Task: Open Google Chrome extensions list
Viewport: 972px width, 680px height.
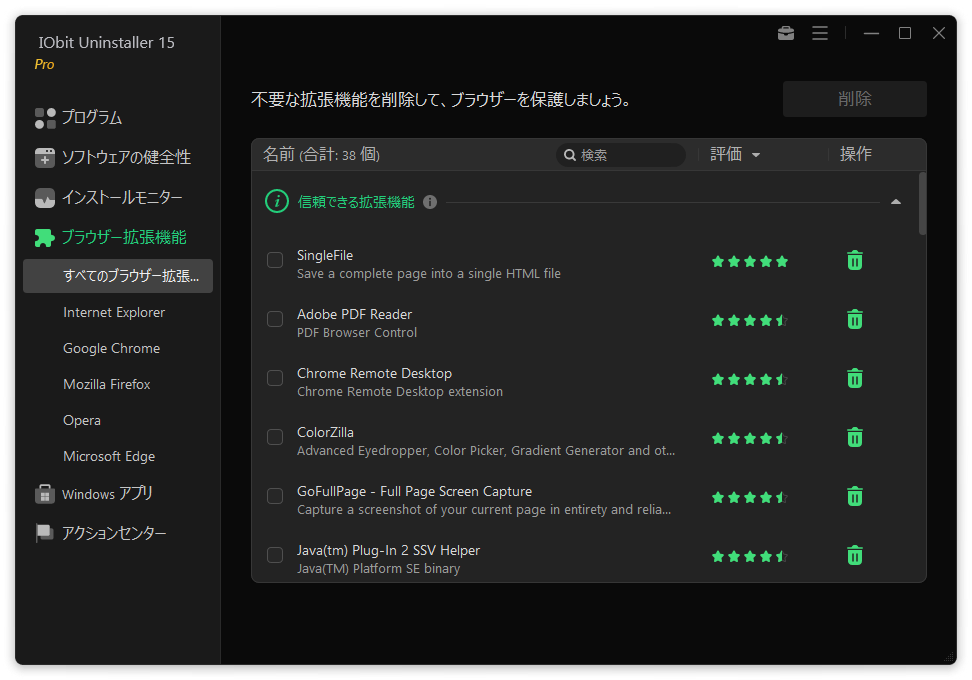Action: pos(111,349)
